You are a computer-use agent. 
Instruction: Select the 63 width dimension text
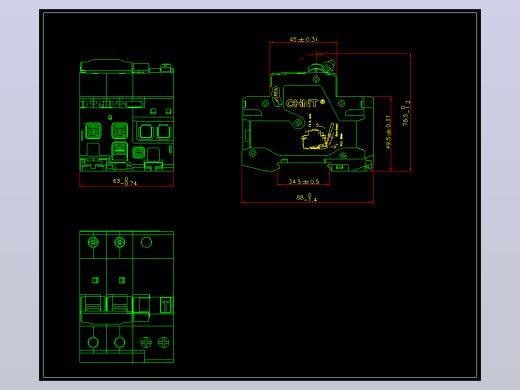(125, 181)
